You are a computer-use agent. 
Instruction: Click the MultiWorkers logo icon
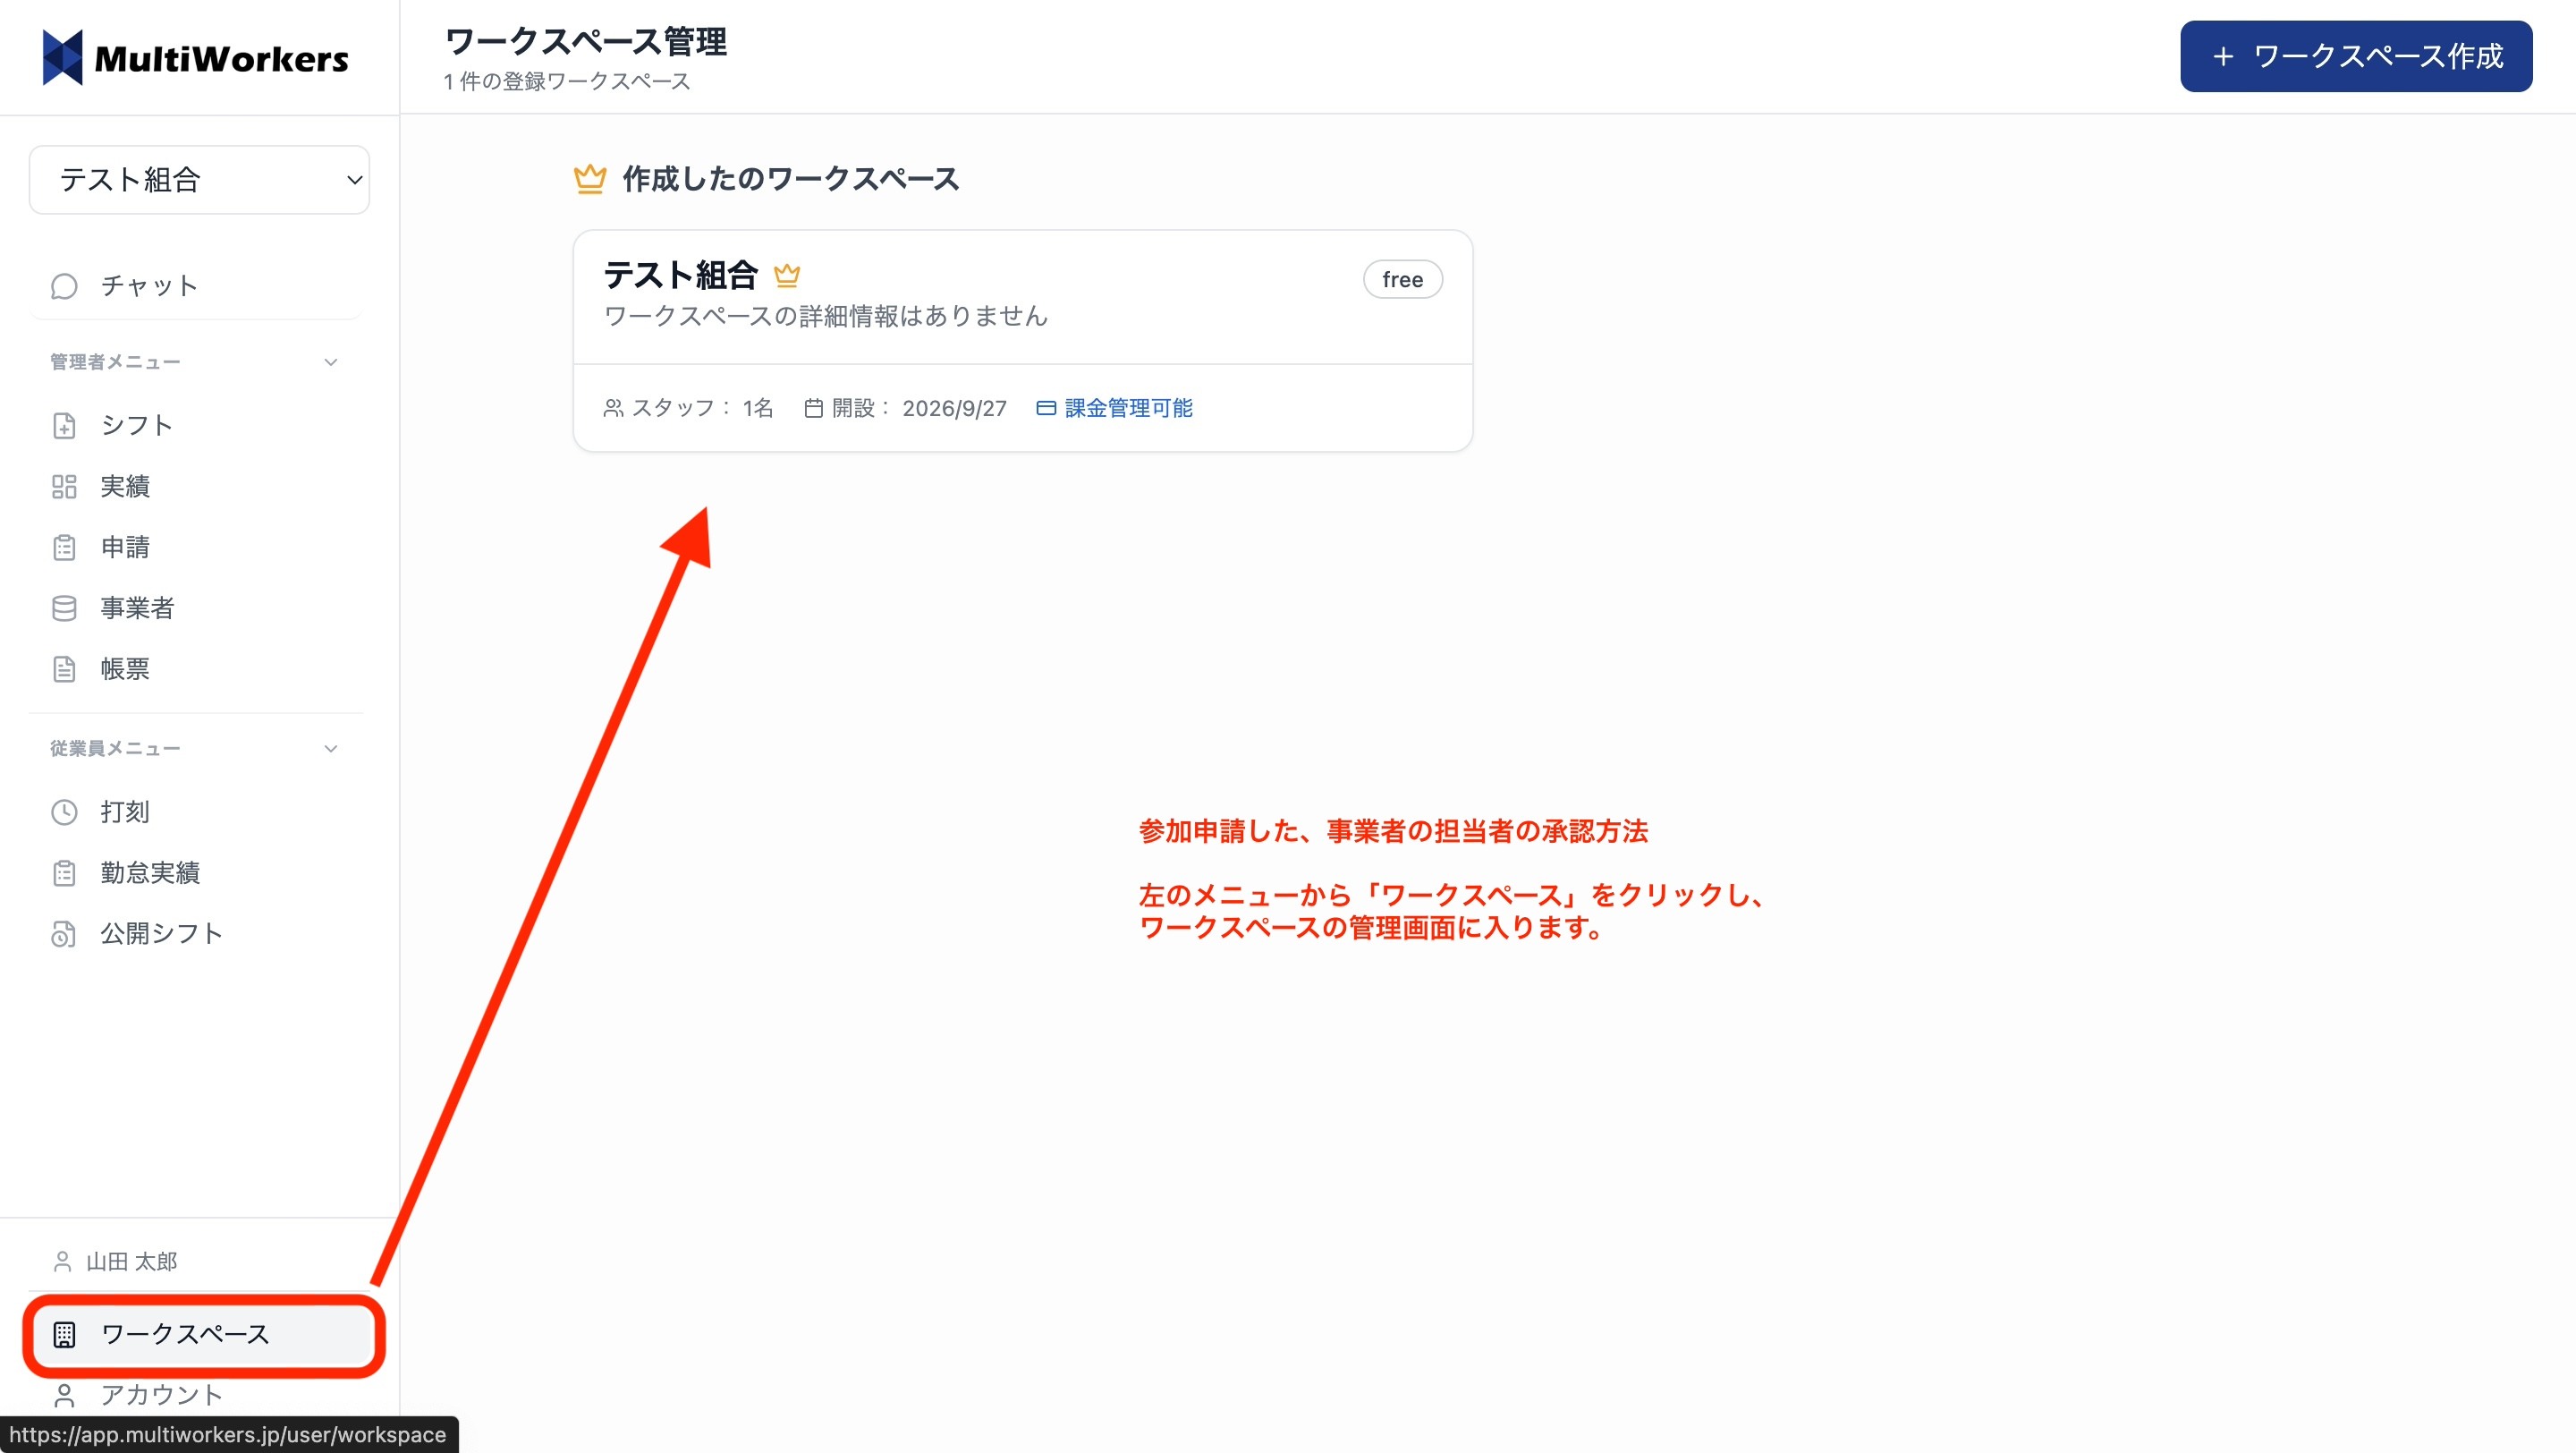pyautogui.click(x=62, y=58)
